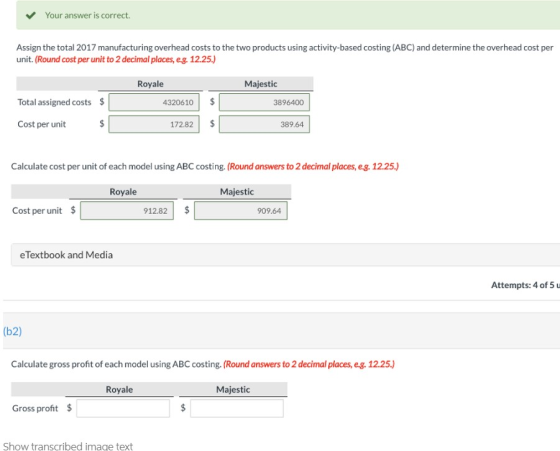The width and height of the screenshot is (560, 451).
Task: Click the 'Calculate cost per unit of each model' instruction
Action: [x=205, y=166]
